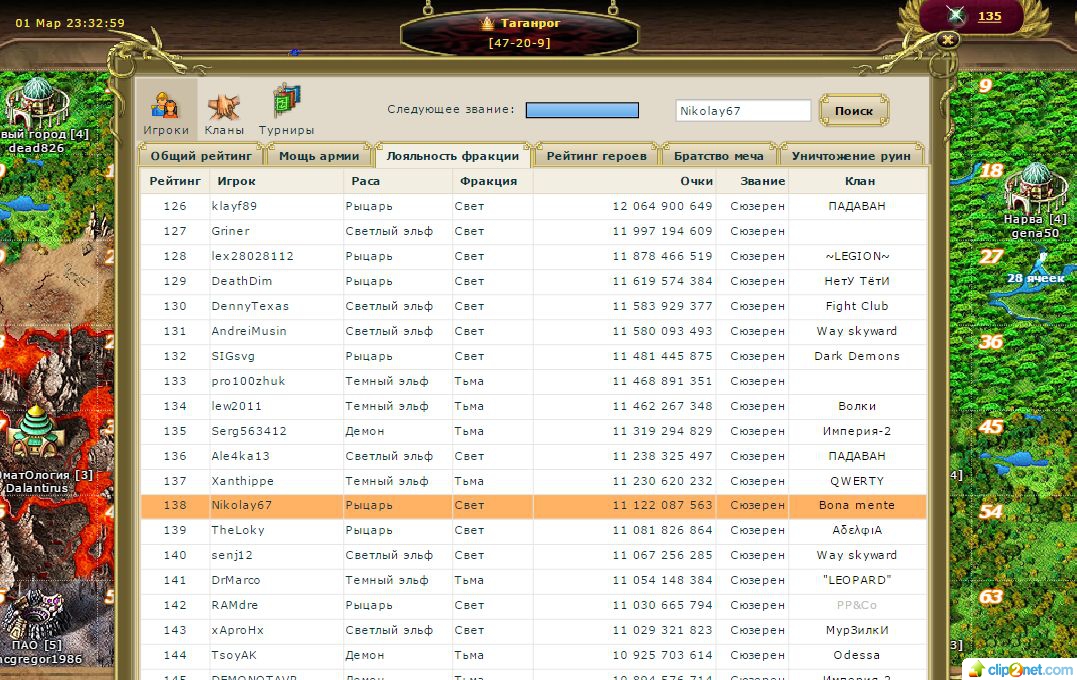This screenshot has height=680, width=1077.
Task: Go to the Уничтожение руин tab
Action: [x=851, y=156]
